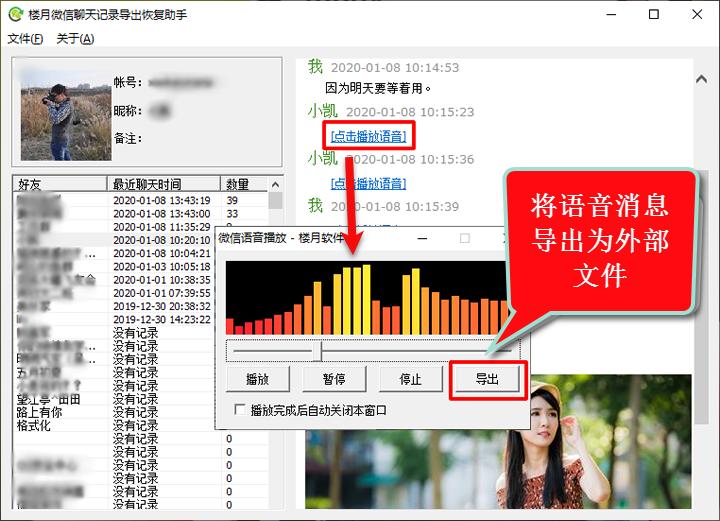Click count 39 in first friend row

[232, 200]
